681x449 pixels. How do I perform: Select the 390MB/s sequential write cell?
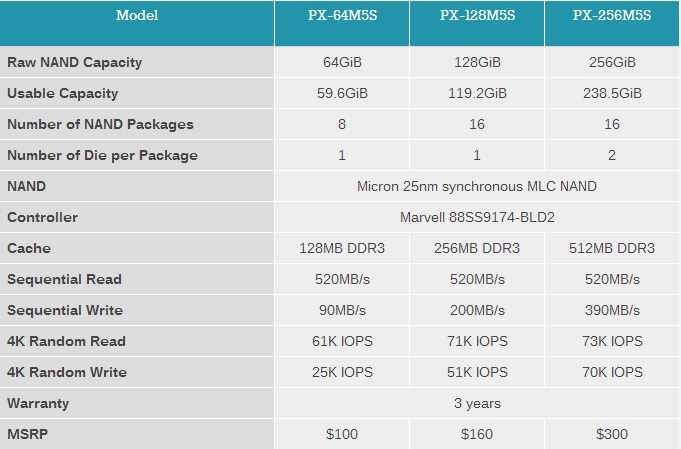pyautogui.click(x=612, y=310)
